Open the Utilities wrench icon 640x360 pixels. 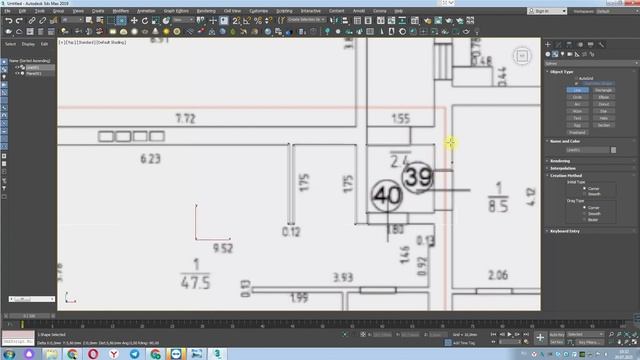[x=601, y=44]
